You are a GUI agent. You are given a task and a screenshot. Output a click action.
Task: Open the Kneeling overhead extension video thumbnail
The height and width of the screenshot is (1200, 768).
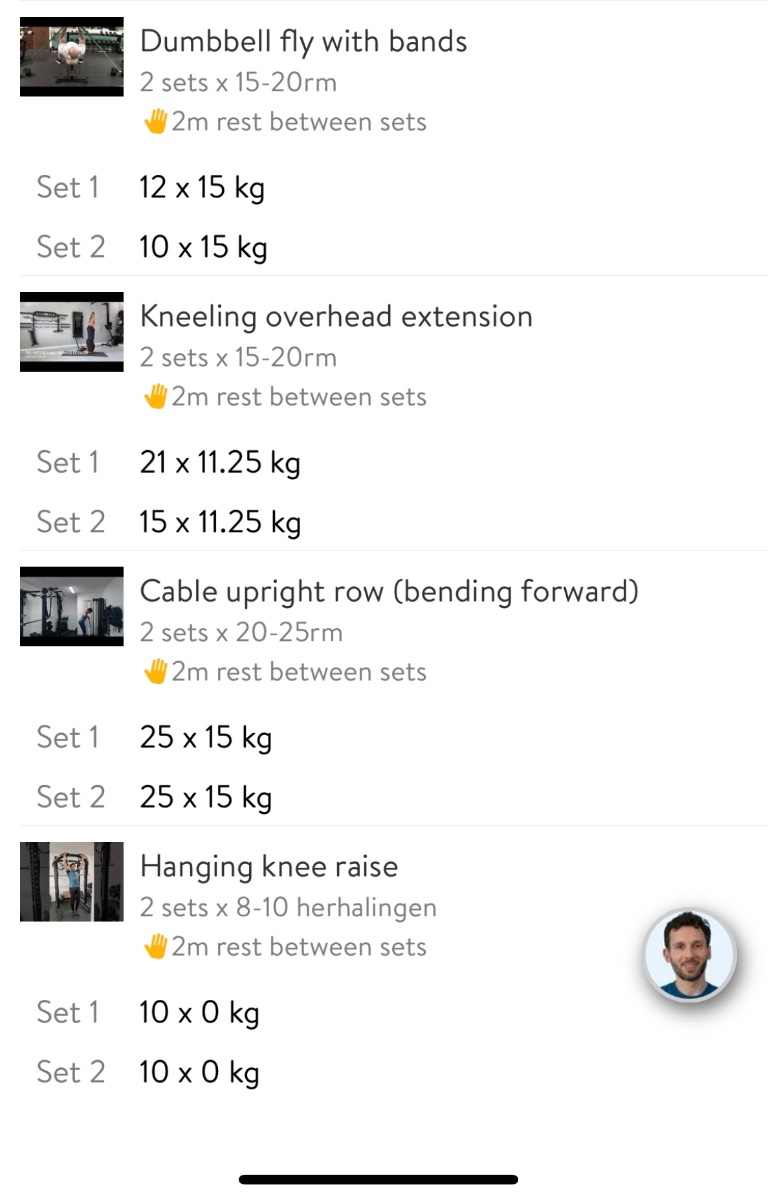pos(71,331)
